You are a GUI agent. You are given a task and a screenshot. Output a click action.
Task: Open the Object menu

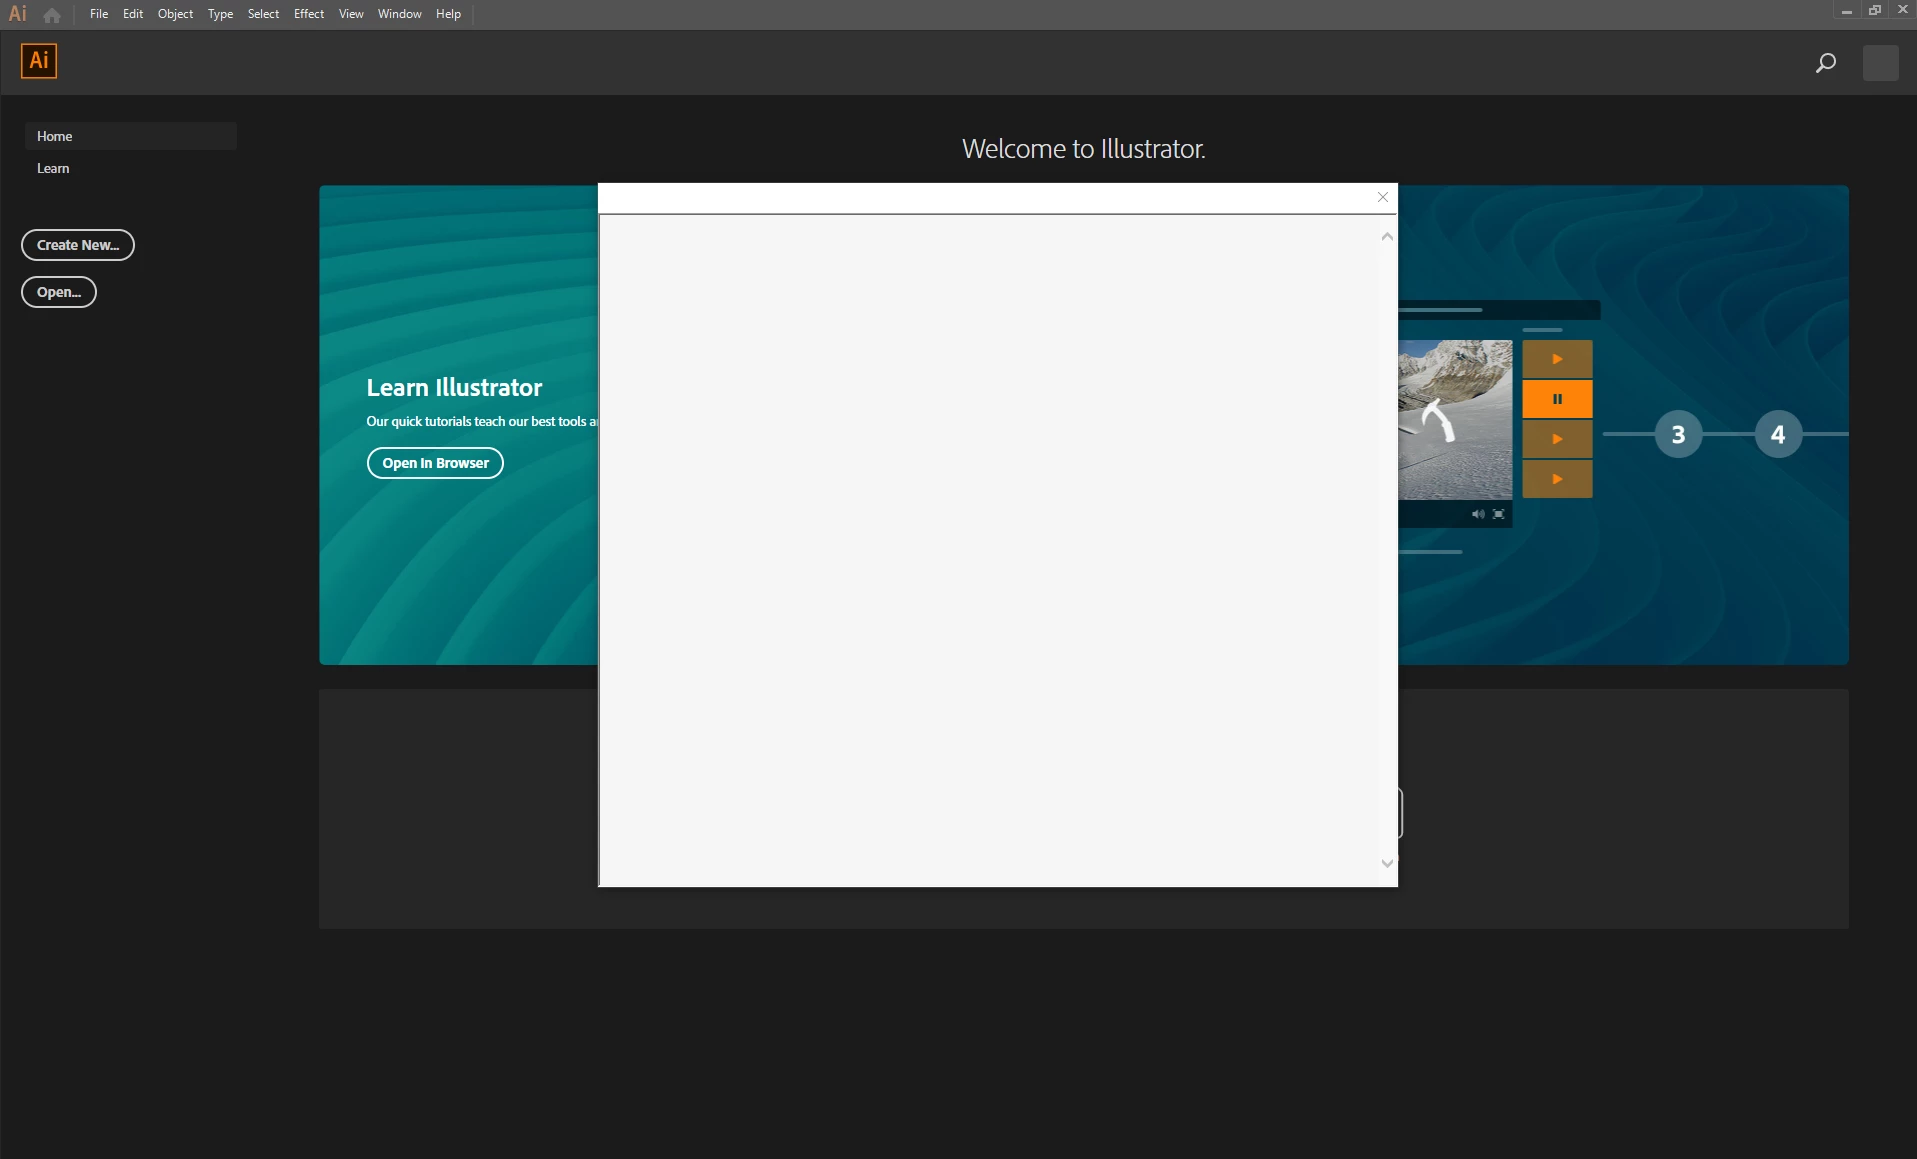tap(175, 14)
